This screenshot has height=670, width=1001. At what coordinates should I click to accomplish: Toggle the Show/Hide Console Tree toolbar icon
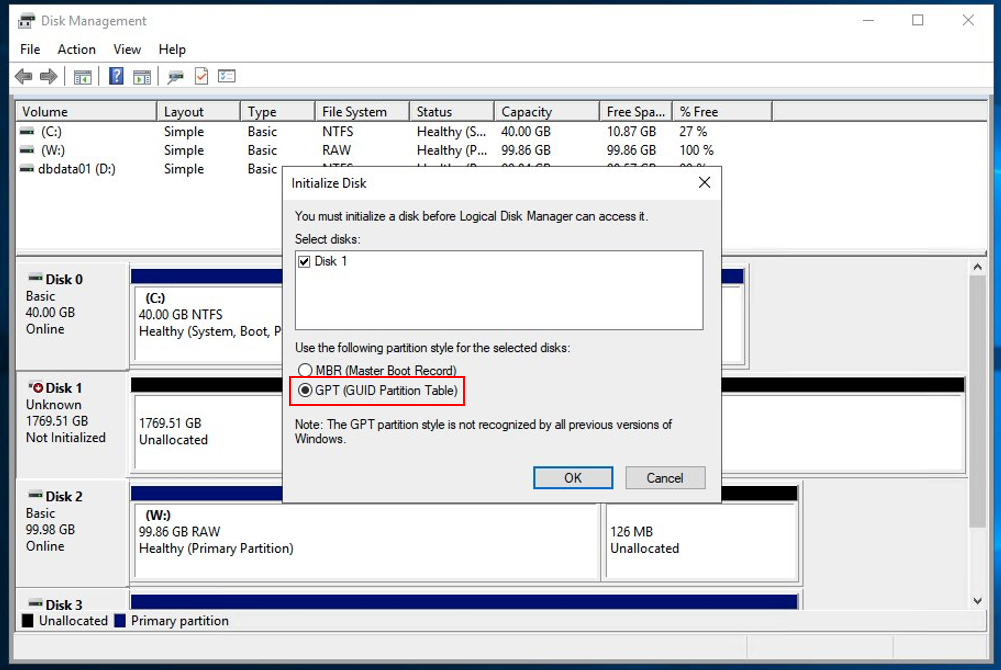pos(82,77)
